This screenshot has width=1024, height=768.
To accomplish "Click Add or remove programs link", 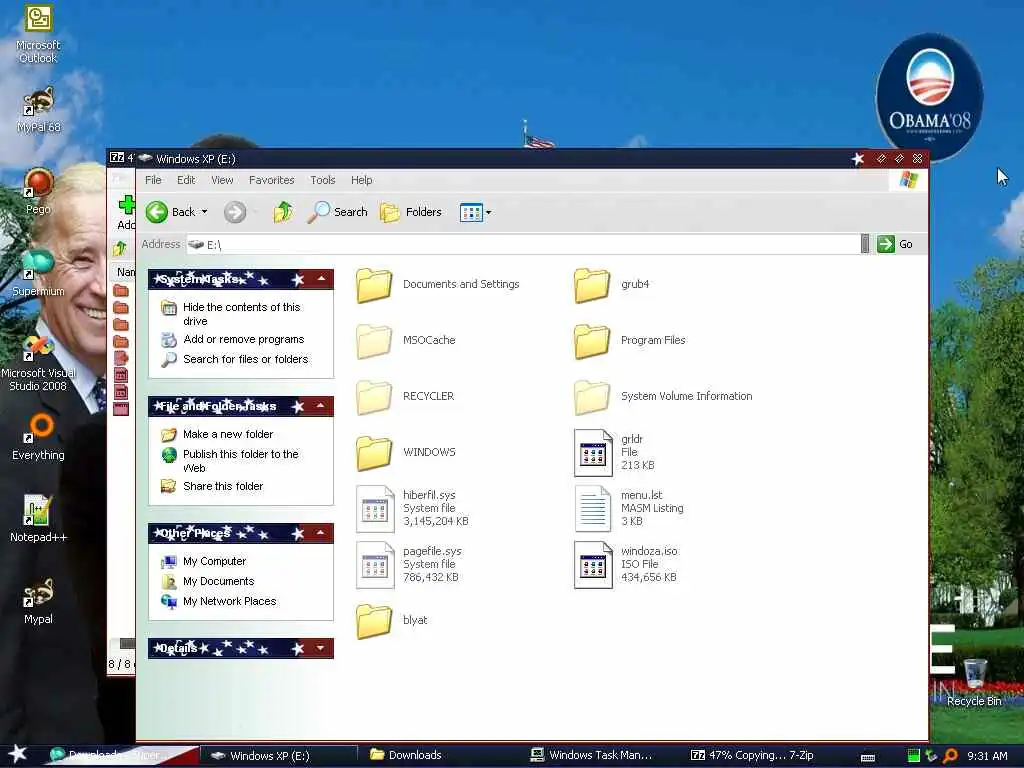I will click(x=244, y=339).
